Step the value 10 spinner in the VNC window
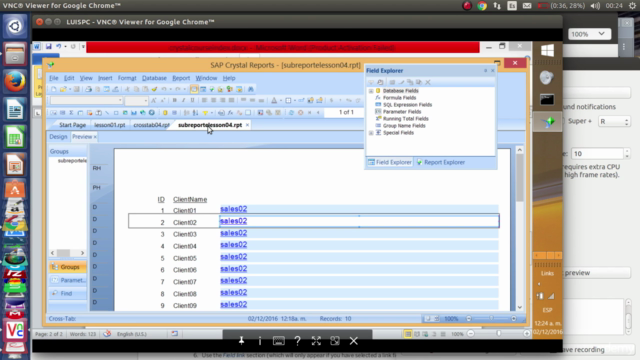The height and width of the screenshot is (360, 640). pyautogui.click(x=627, y=153)
